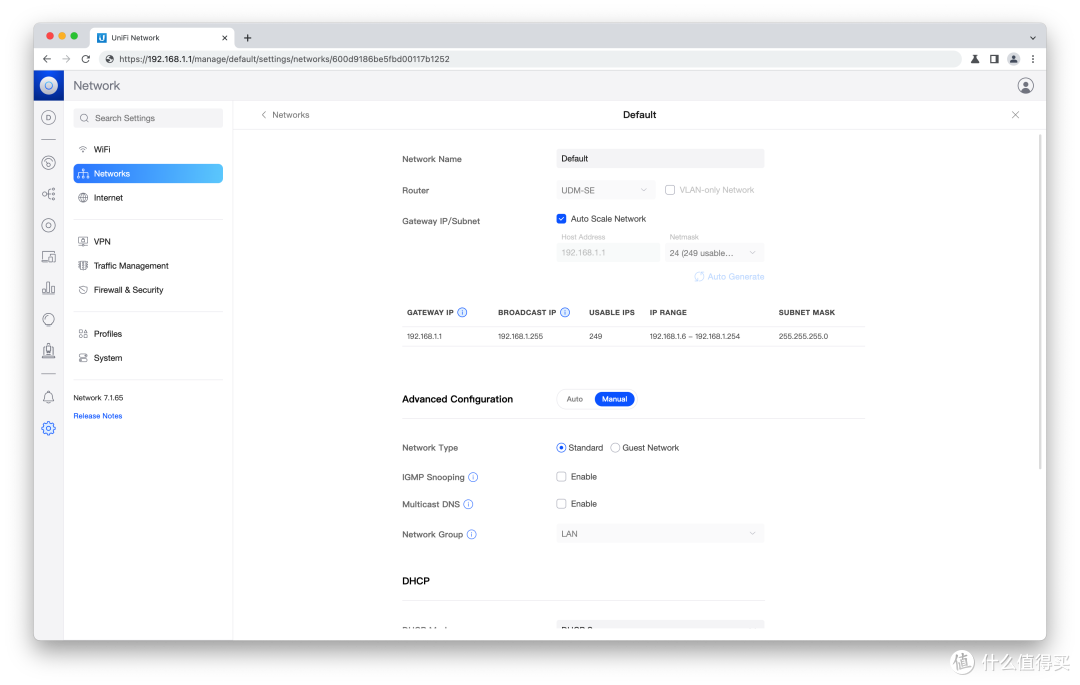
Task: Click info icon next to IGMP Snooping
Action: tap(473, 478)
